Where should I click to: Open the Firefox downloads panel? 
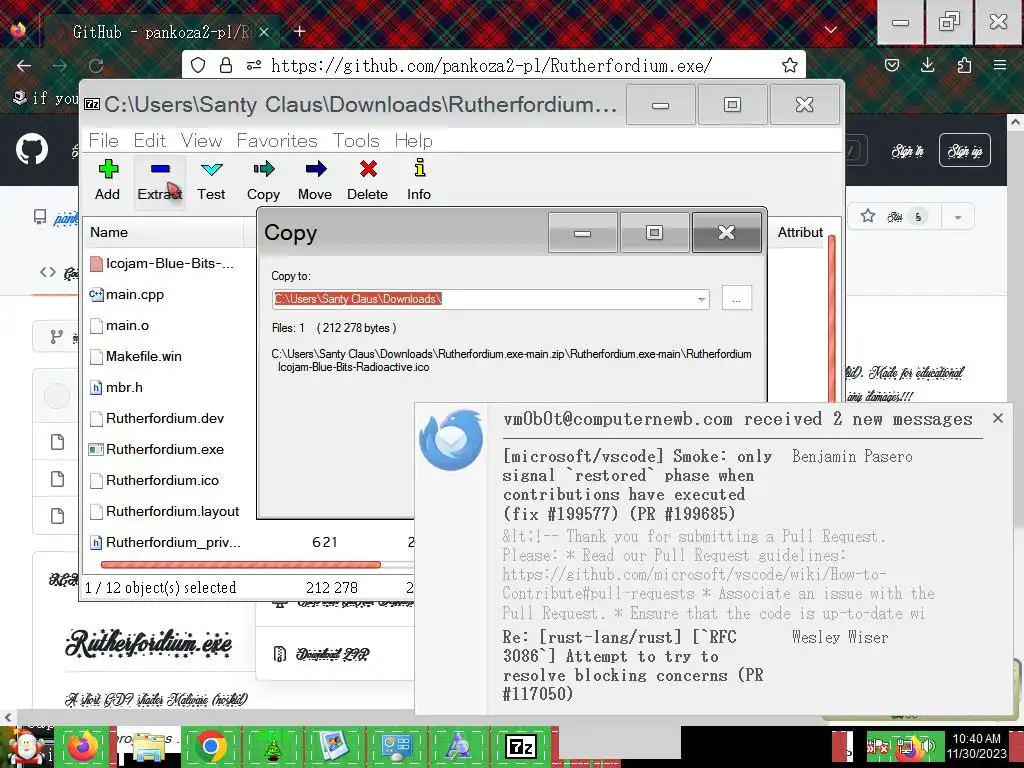(x=927, y=65)
